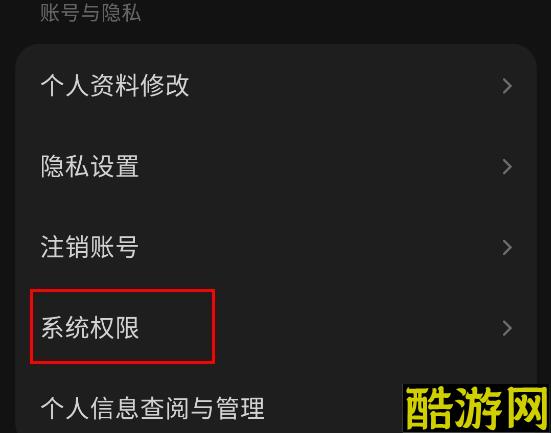Click the 酷 character in the watermark
This screenshot has width=551, height=433.
[429, 409]
